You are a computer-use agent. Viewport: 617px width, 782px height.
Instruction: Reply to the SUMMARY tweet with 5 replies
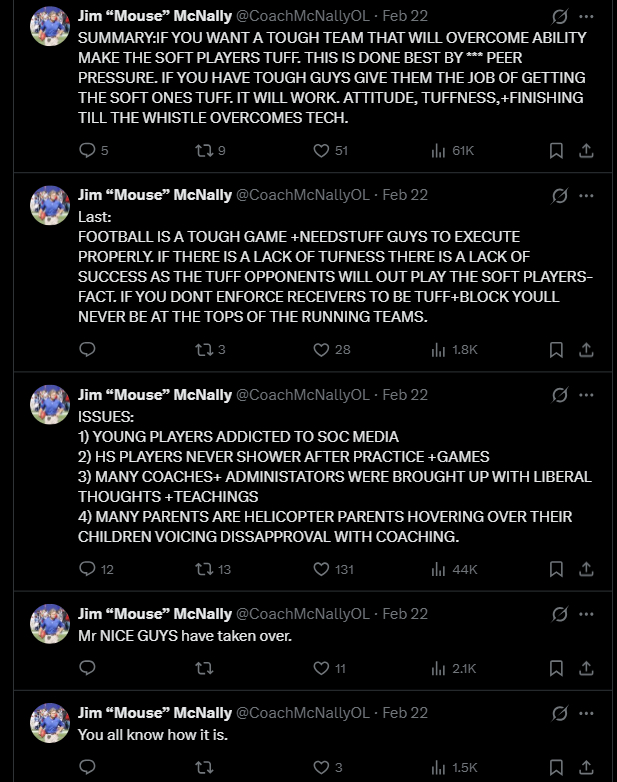point(87,150)
